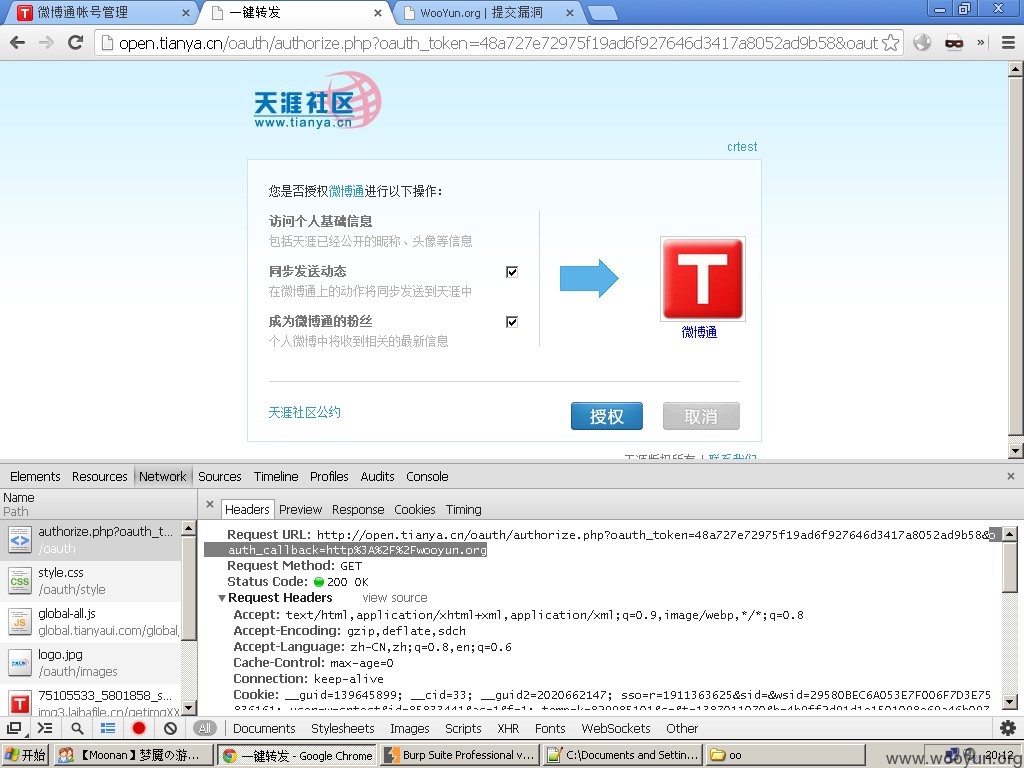The height and width of the screenshot is (768, 1024).
Task: Click the 微博通 label under the app logo
Action: pyautogui.click(x=699, y=332)
